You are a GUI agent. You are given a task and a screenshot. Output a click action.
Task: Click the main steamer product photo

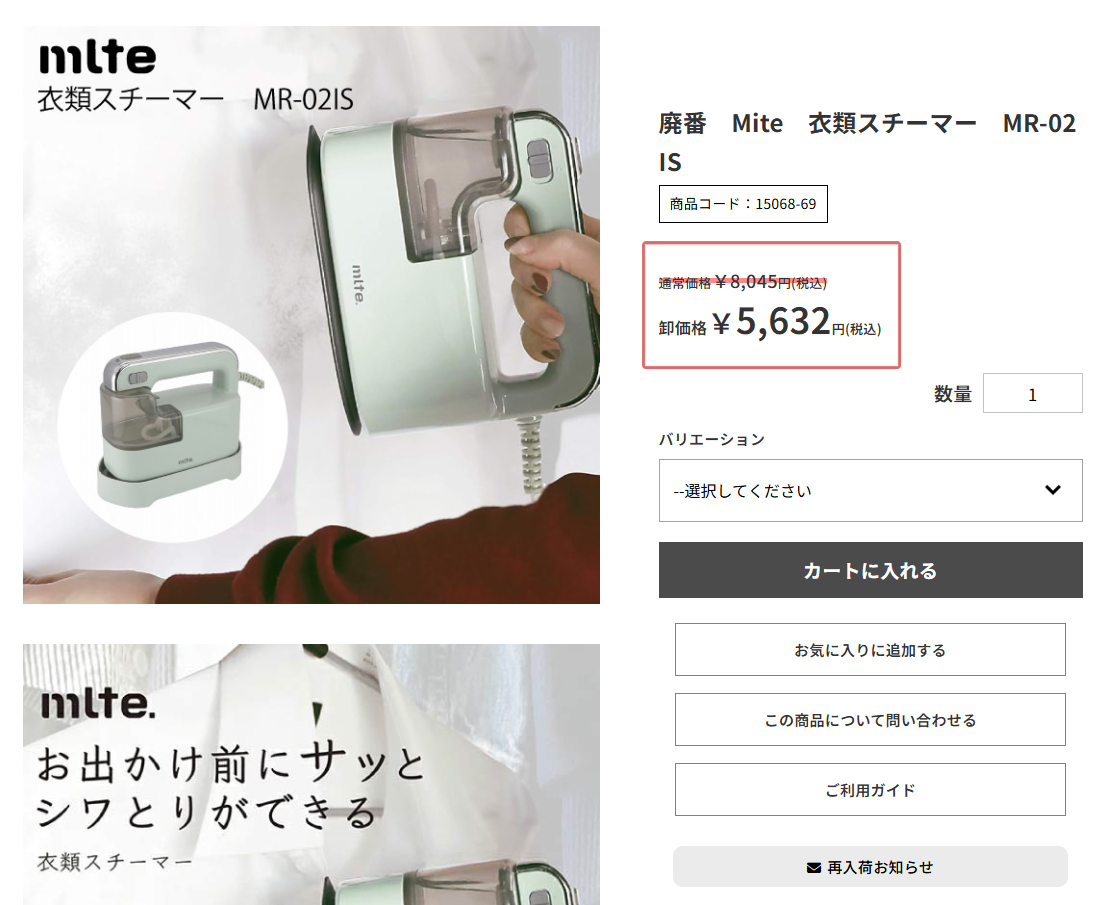pyautogui.click(x=311, y=315)
